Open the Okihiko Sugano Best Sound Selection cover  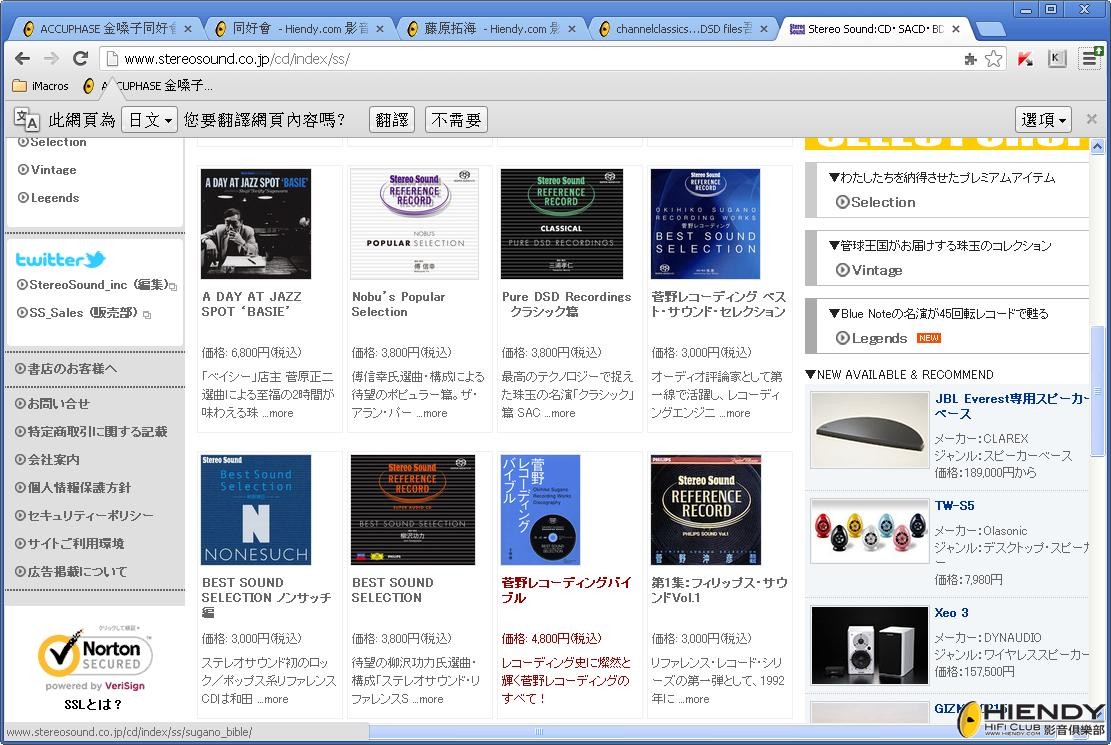706,224
